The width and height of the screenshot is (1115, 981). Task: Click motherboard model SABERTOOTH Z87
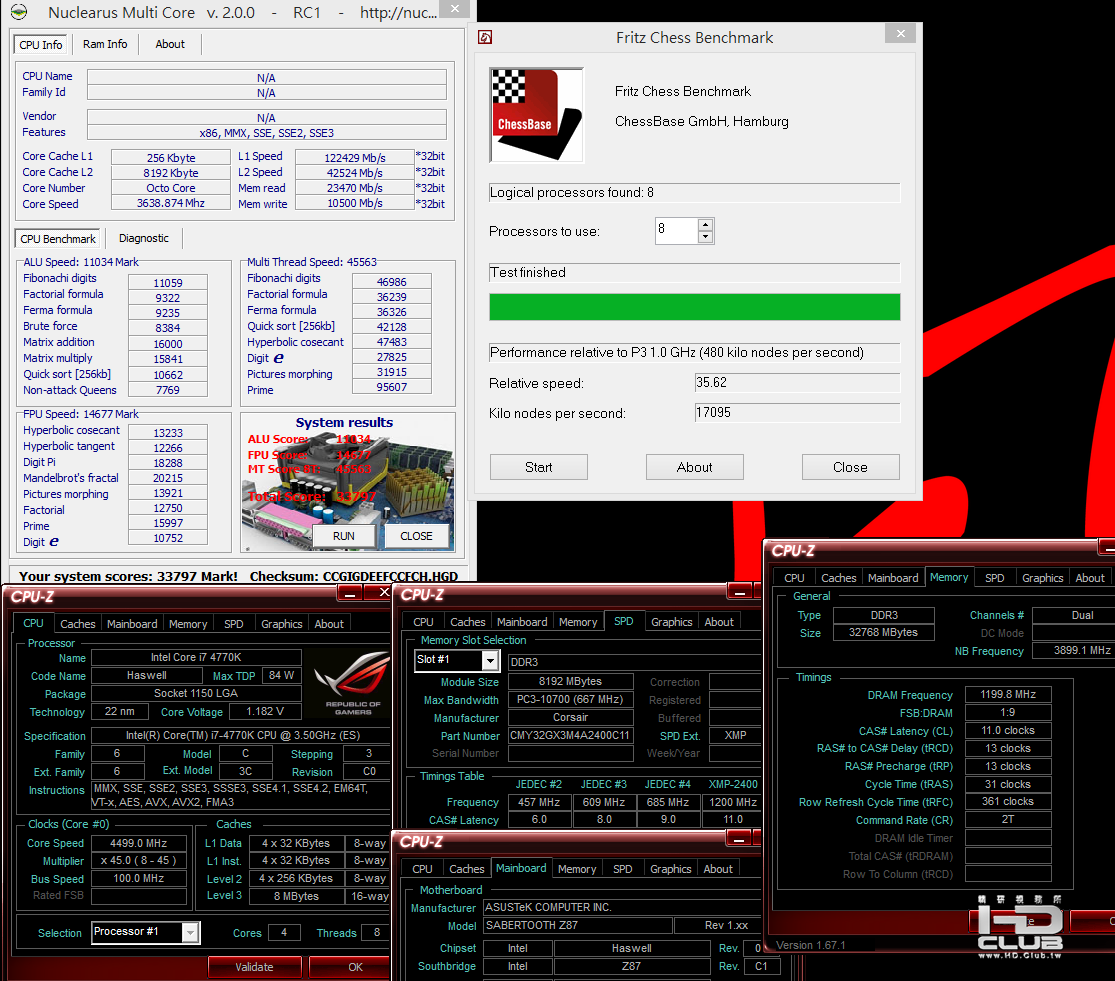pos(577,925)
